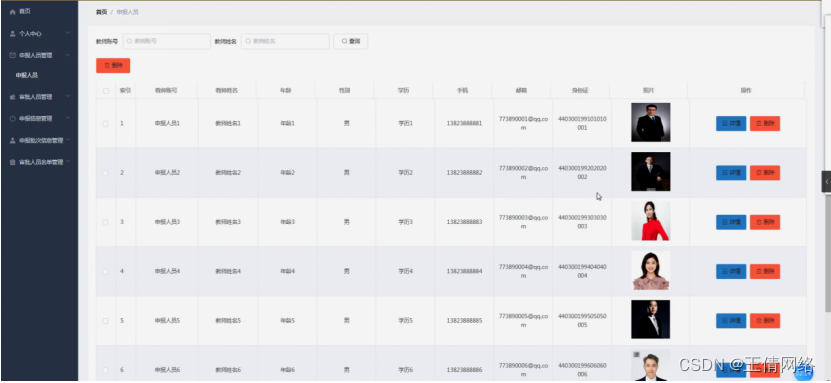
Task: Click the 年龄 column header
Action: point(285,91)
